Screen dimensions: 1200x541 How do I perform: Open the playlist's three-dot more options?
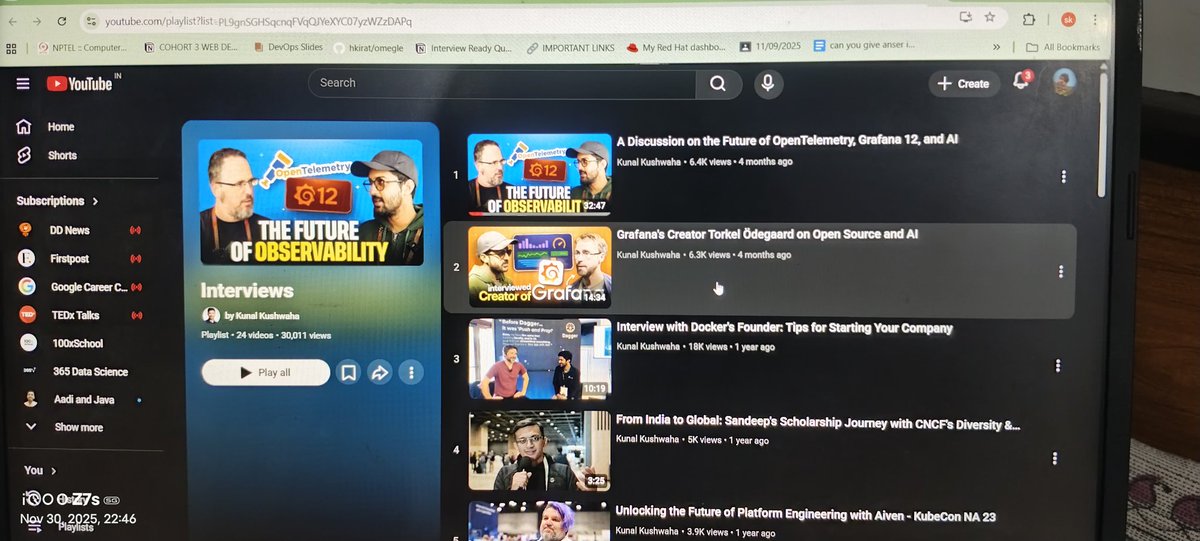pyautogui.click(x=411, y=372)
